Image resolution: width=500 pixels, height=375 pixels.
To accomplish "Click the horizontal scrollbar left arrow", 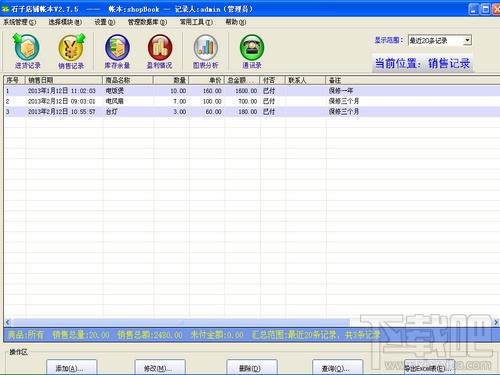I will 8,322.
